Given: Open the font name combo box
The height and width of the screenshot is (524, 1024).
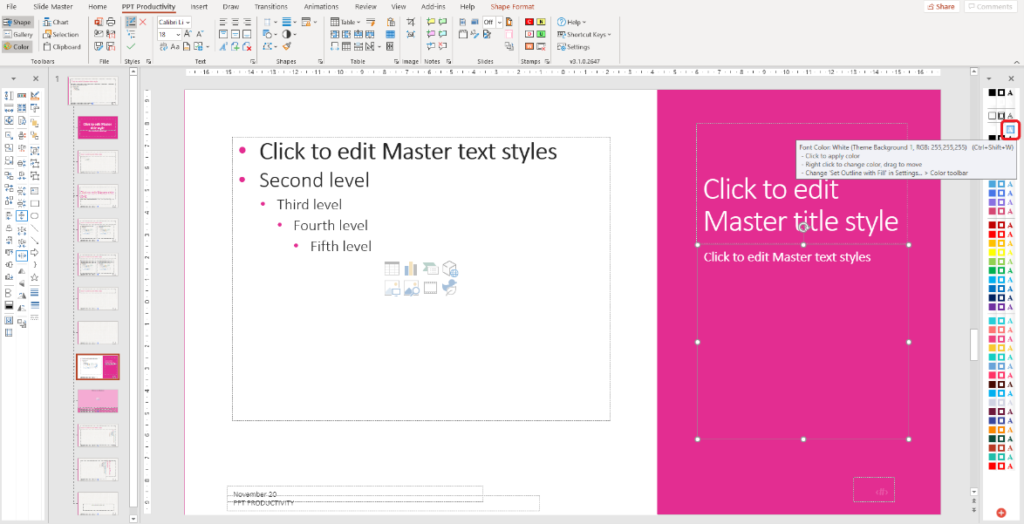Looking at the screenshot, I should pyautogui.click(x=174, y=22).
